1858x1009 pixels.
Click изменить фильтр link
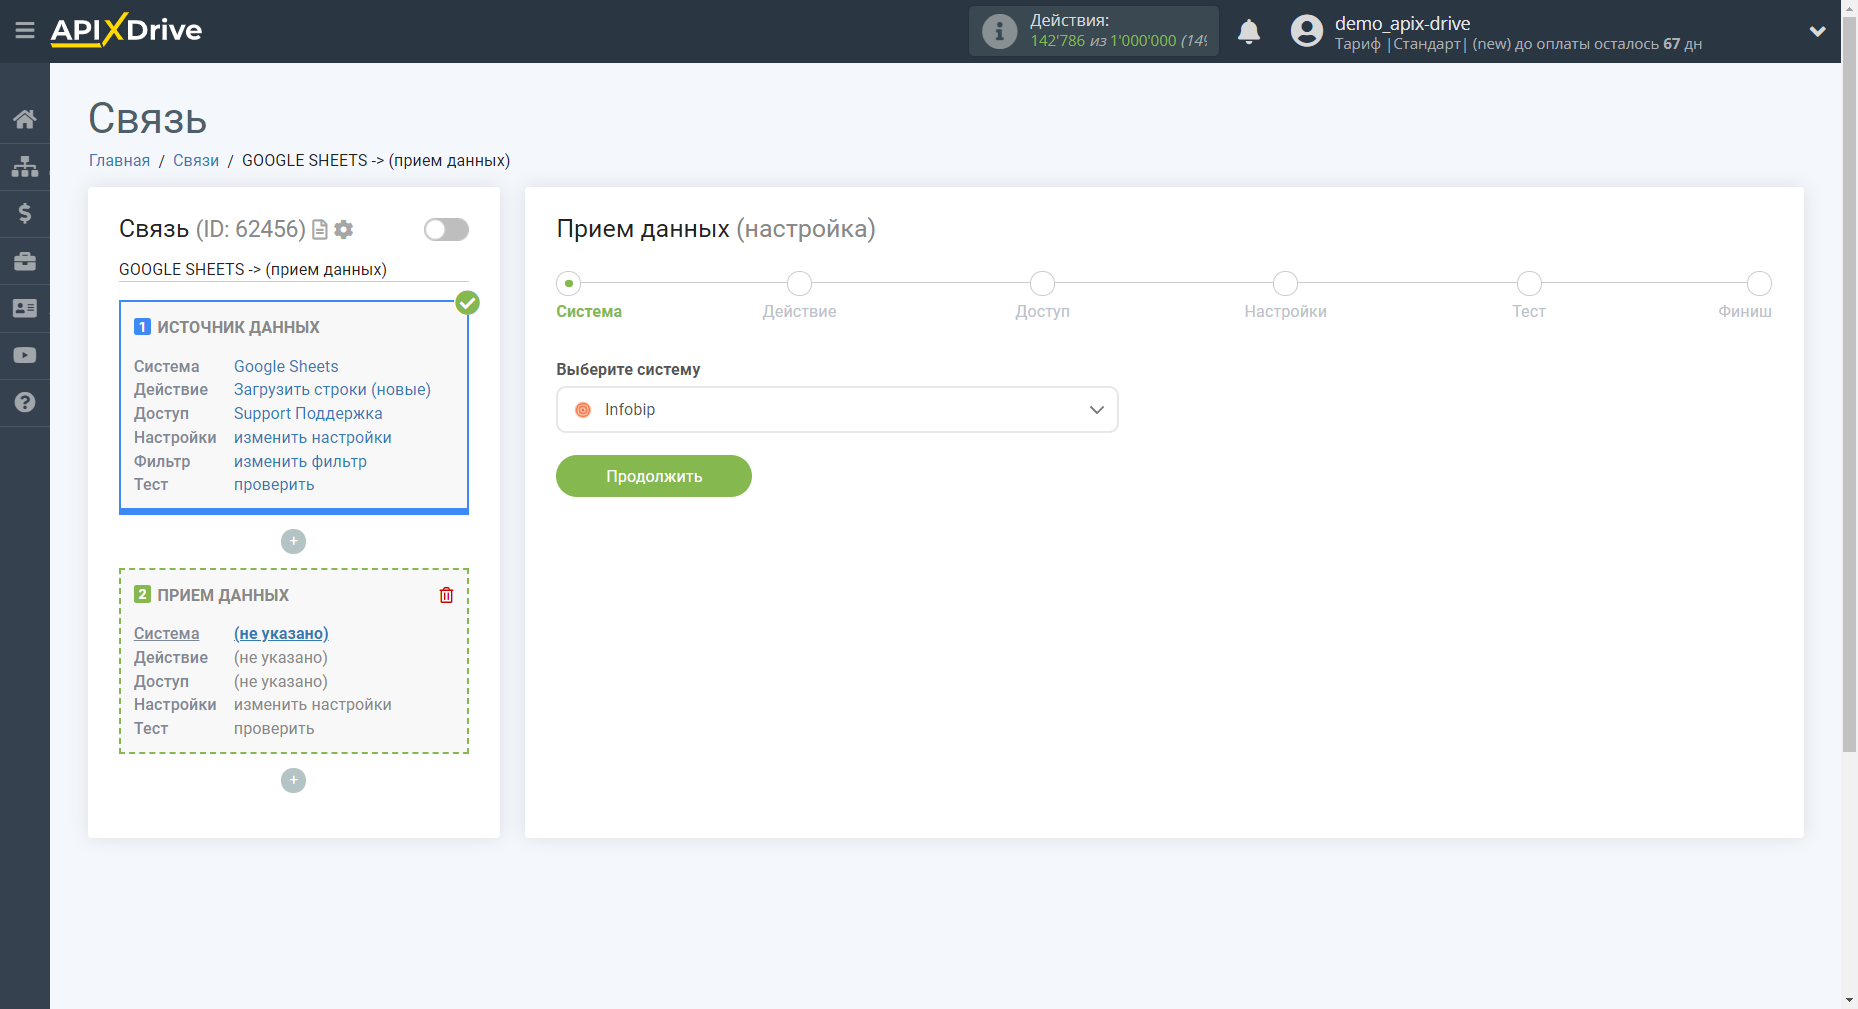pyautogui.click(x=300, y=462)
